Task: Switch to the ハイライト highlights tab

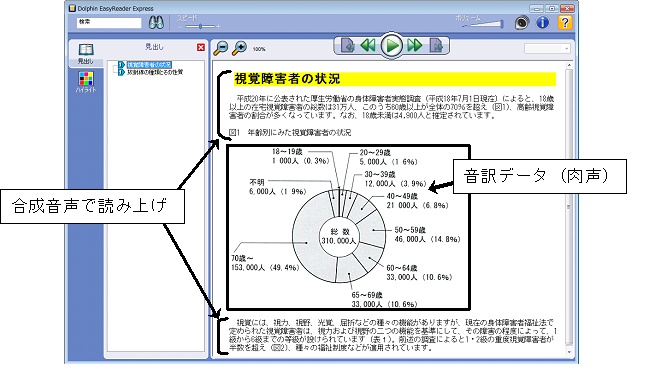Action: [x=86, y=82]
